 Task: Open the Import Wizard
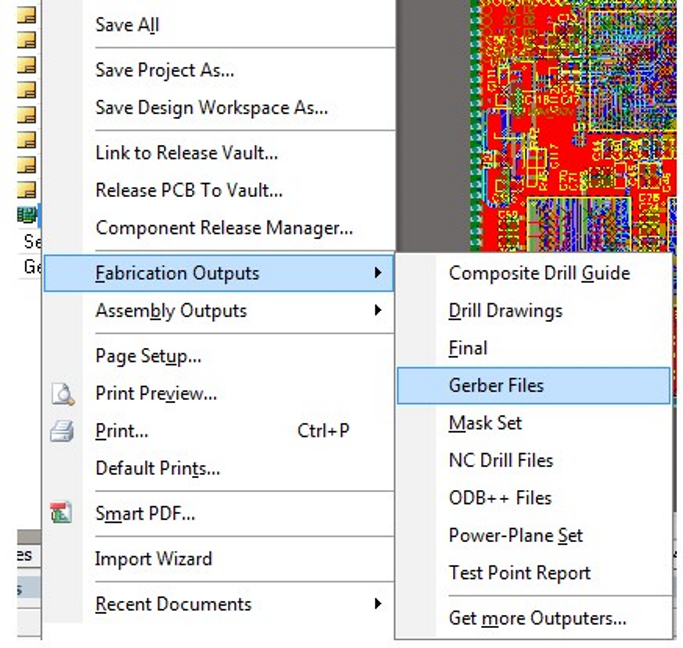pyautogui.click(x=153, y=559)
